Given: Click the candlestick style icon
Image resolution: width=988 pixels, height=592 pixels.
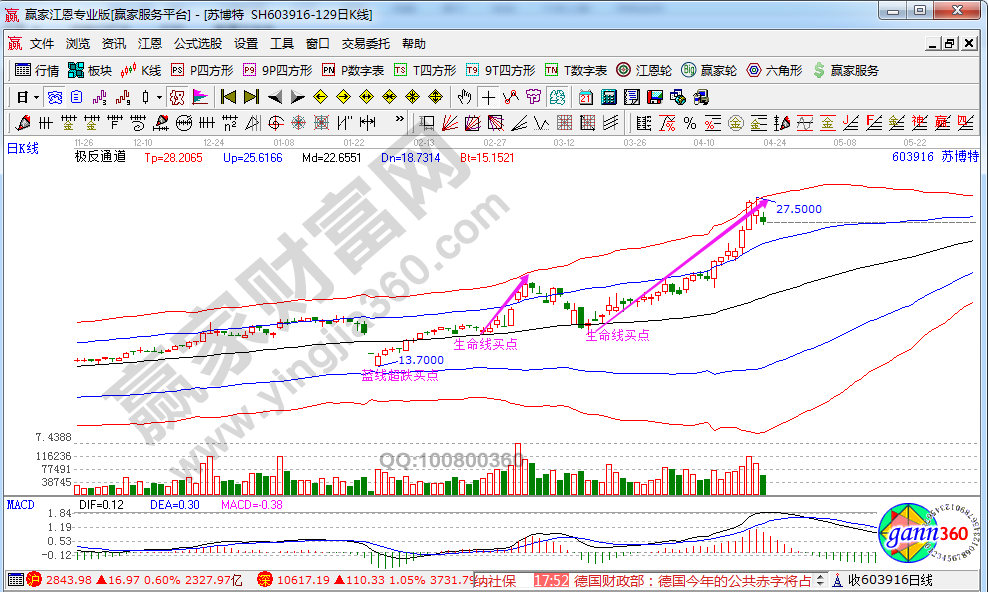Looking at the screenshot, I should 146,98.
